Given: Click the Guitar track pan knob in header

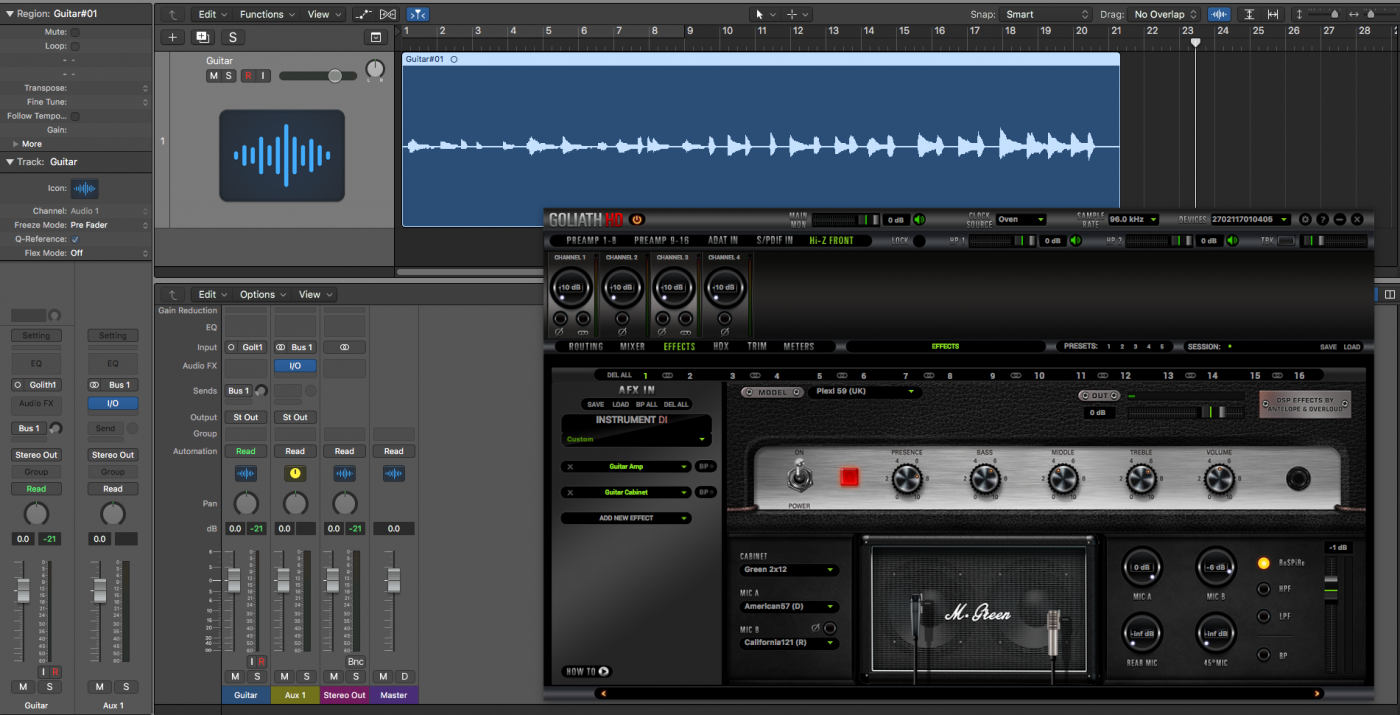Looking at the screenshot, I should [374, 70].
